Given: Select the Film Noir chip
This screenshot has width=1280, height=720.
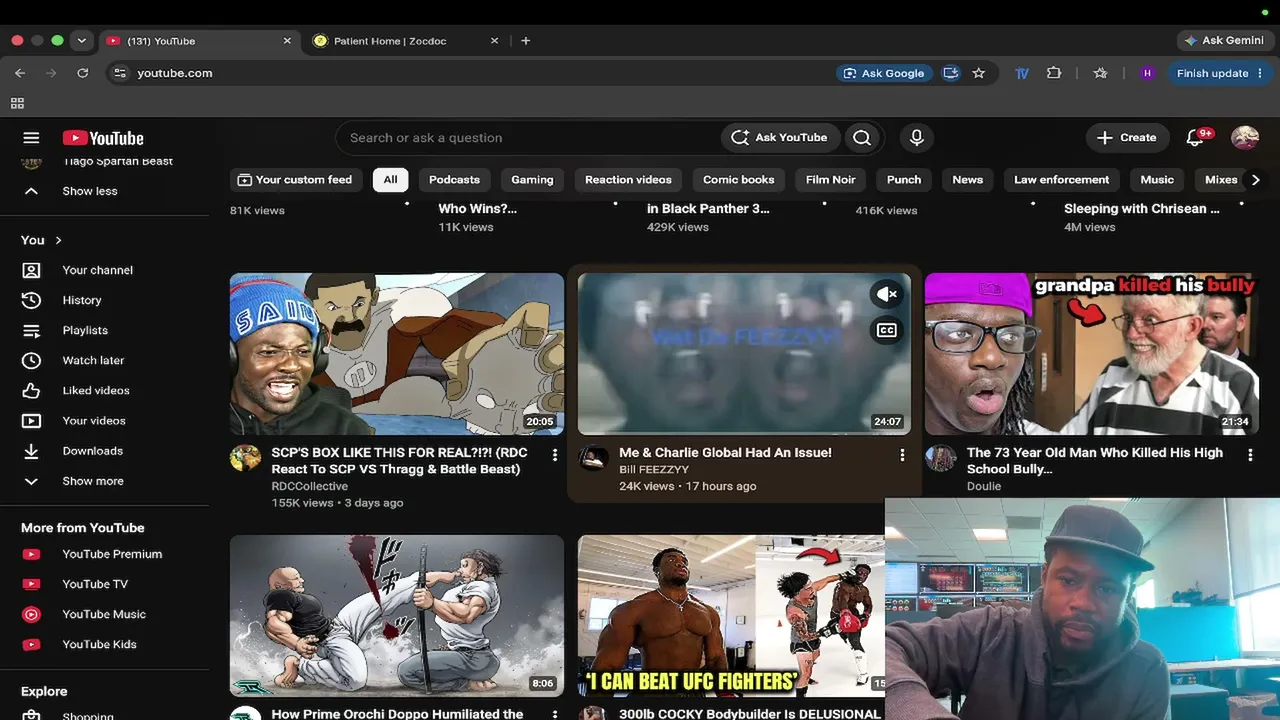Looking at the screenshot, I should point(830,180).
